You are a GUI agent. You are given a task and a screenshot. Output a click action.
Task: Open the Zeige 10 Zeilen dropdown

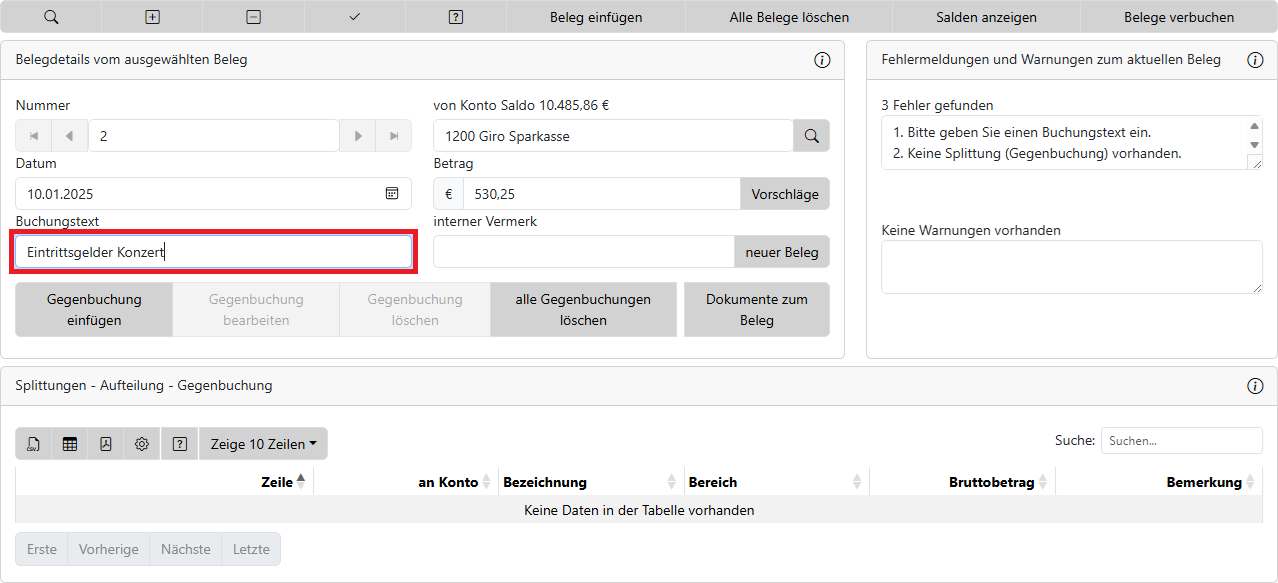[x=263, y=444]
